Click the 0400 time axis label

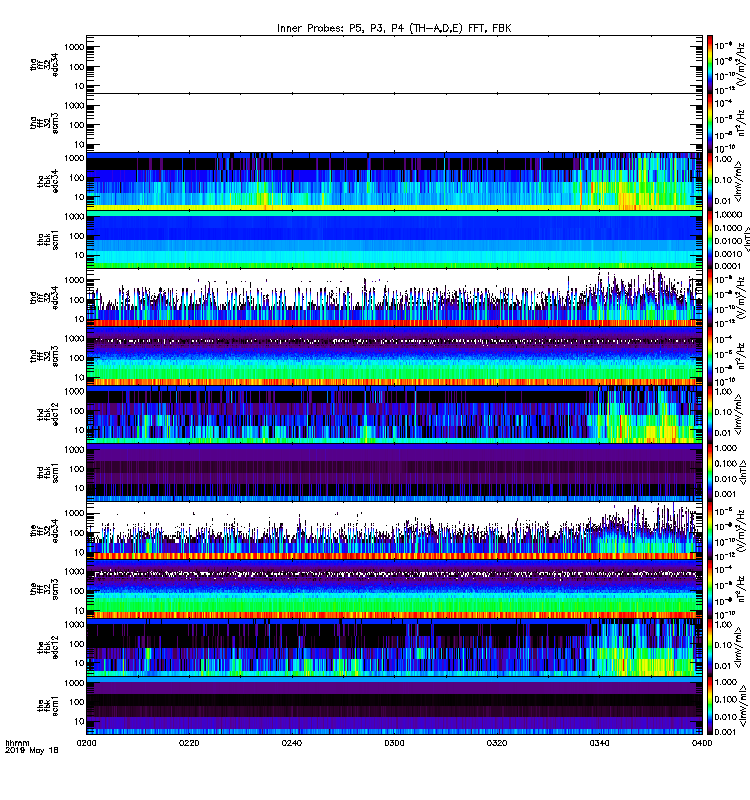point(702,743)
